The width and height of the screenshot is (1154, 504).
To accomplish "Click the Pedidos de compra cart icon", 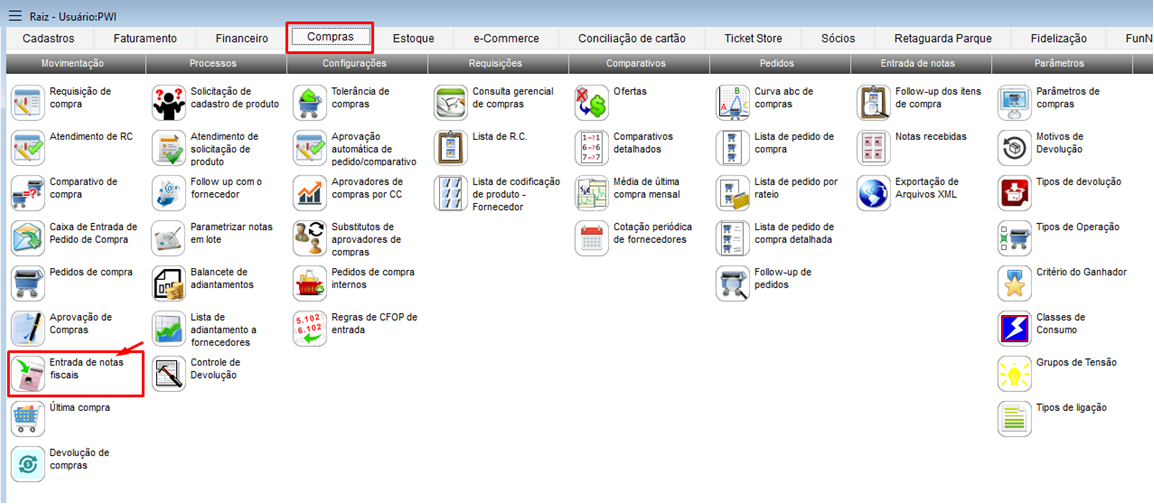I will [x=28, y=283].
